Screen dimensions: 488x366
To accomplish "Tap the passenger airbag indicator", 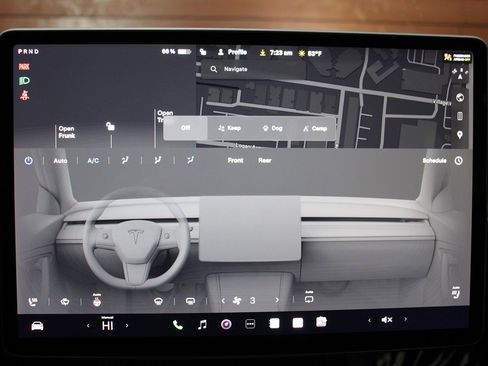I will (457, 57).
